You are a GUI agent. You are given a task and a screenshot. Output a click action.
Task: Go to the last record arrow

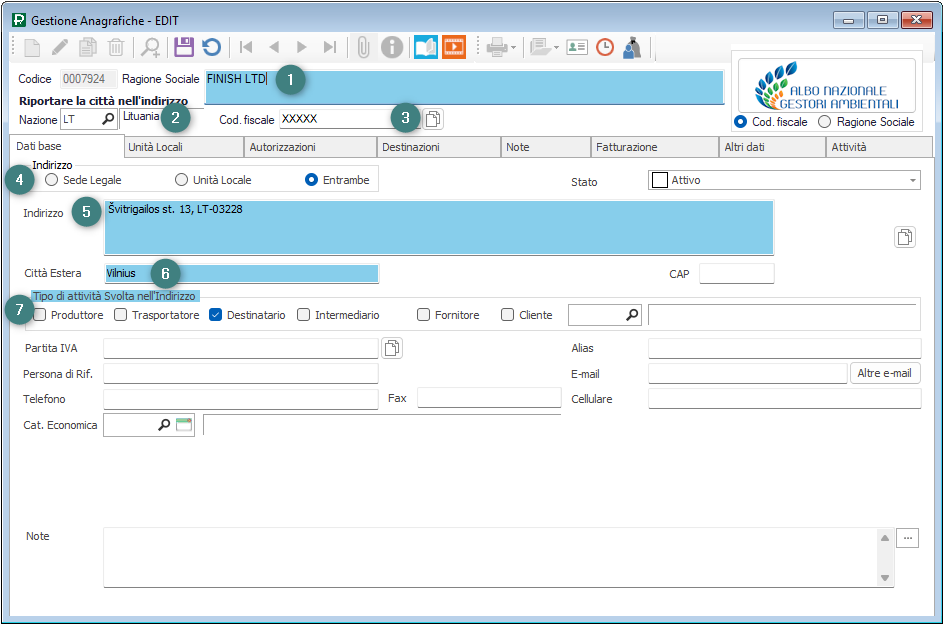pos(330,47)
